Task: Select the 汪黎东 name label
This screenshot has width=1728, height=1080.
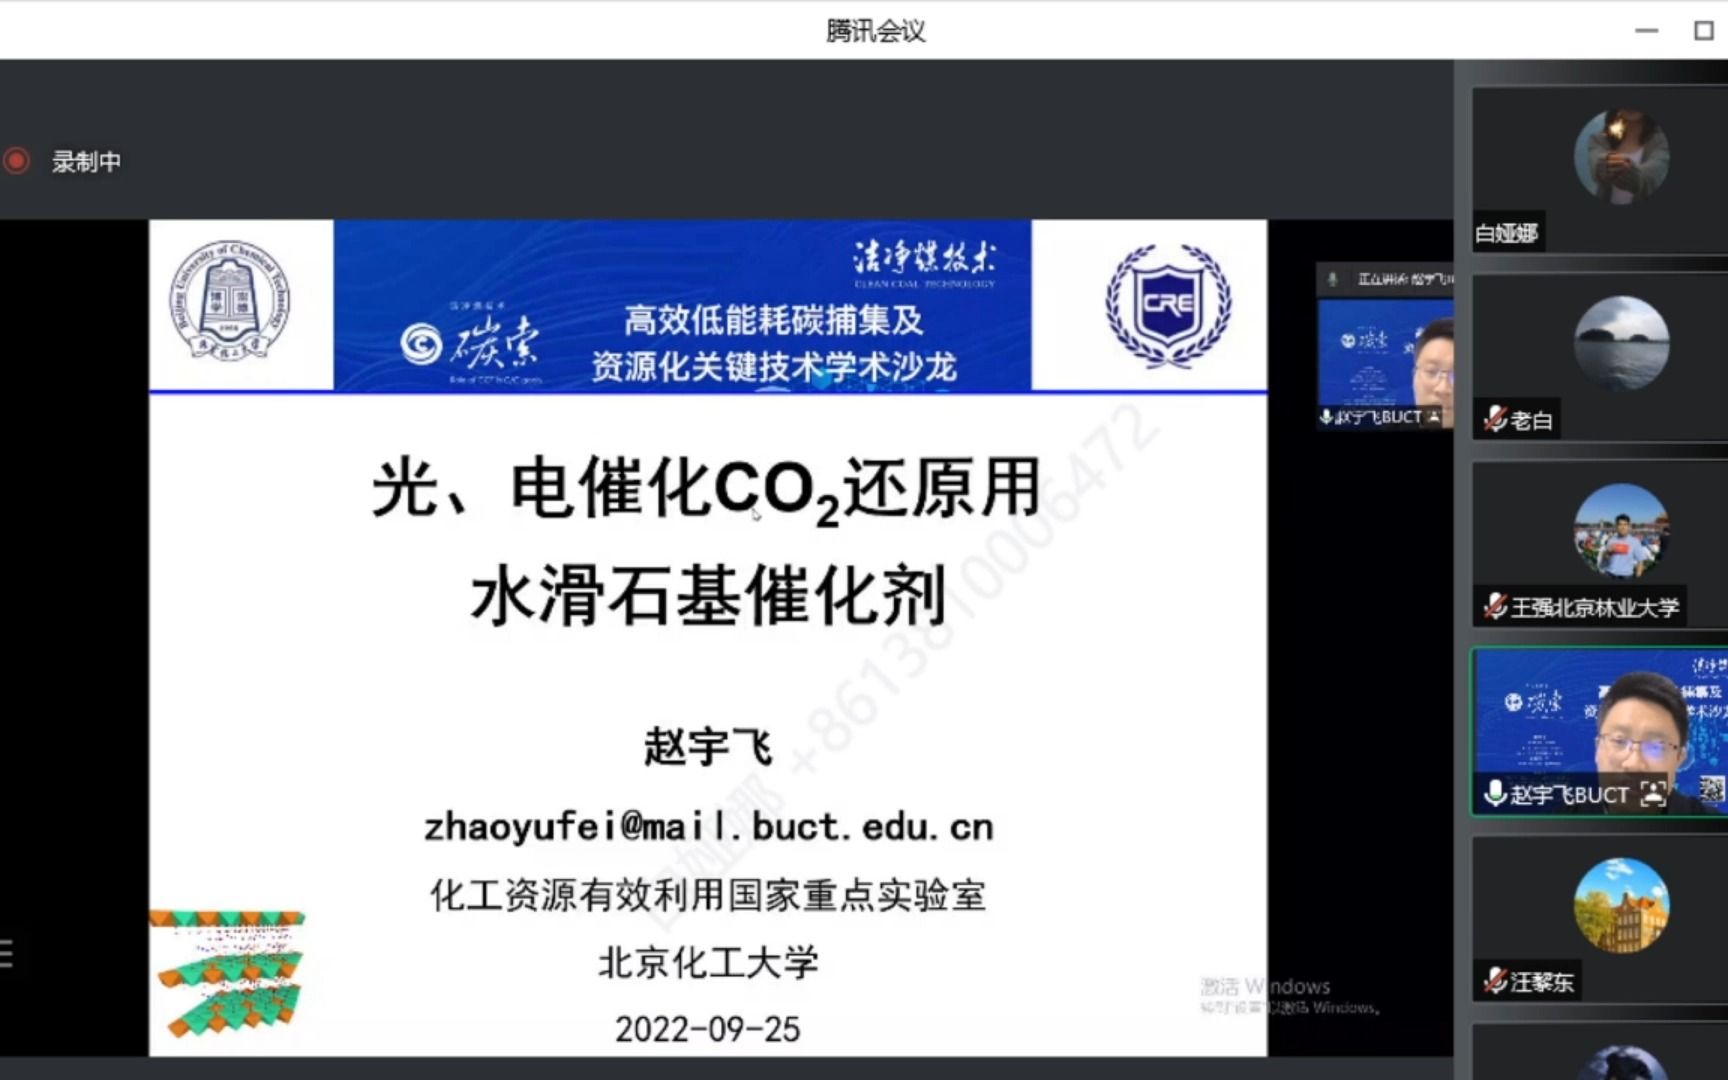Action: (x=1542, y=982)
